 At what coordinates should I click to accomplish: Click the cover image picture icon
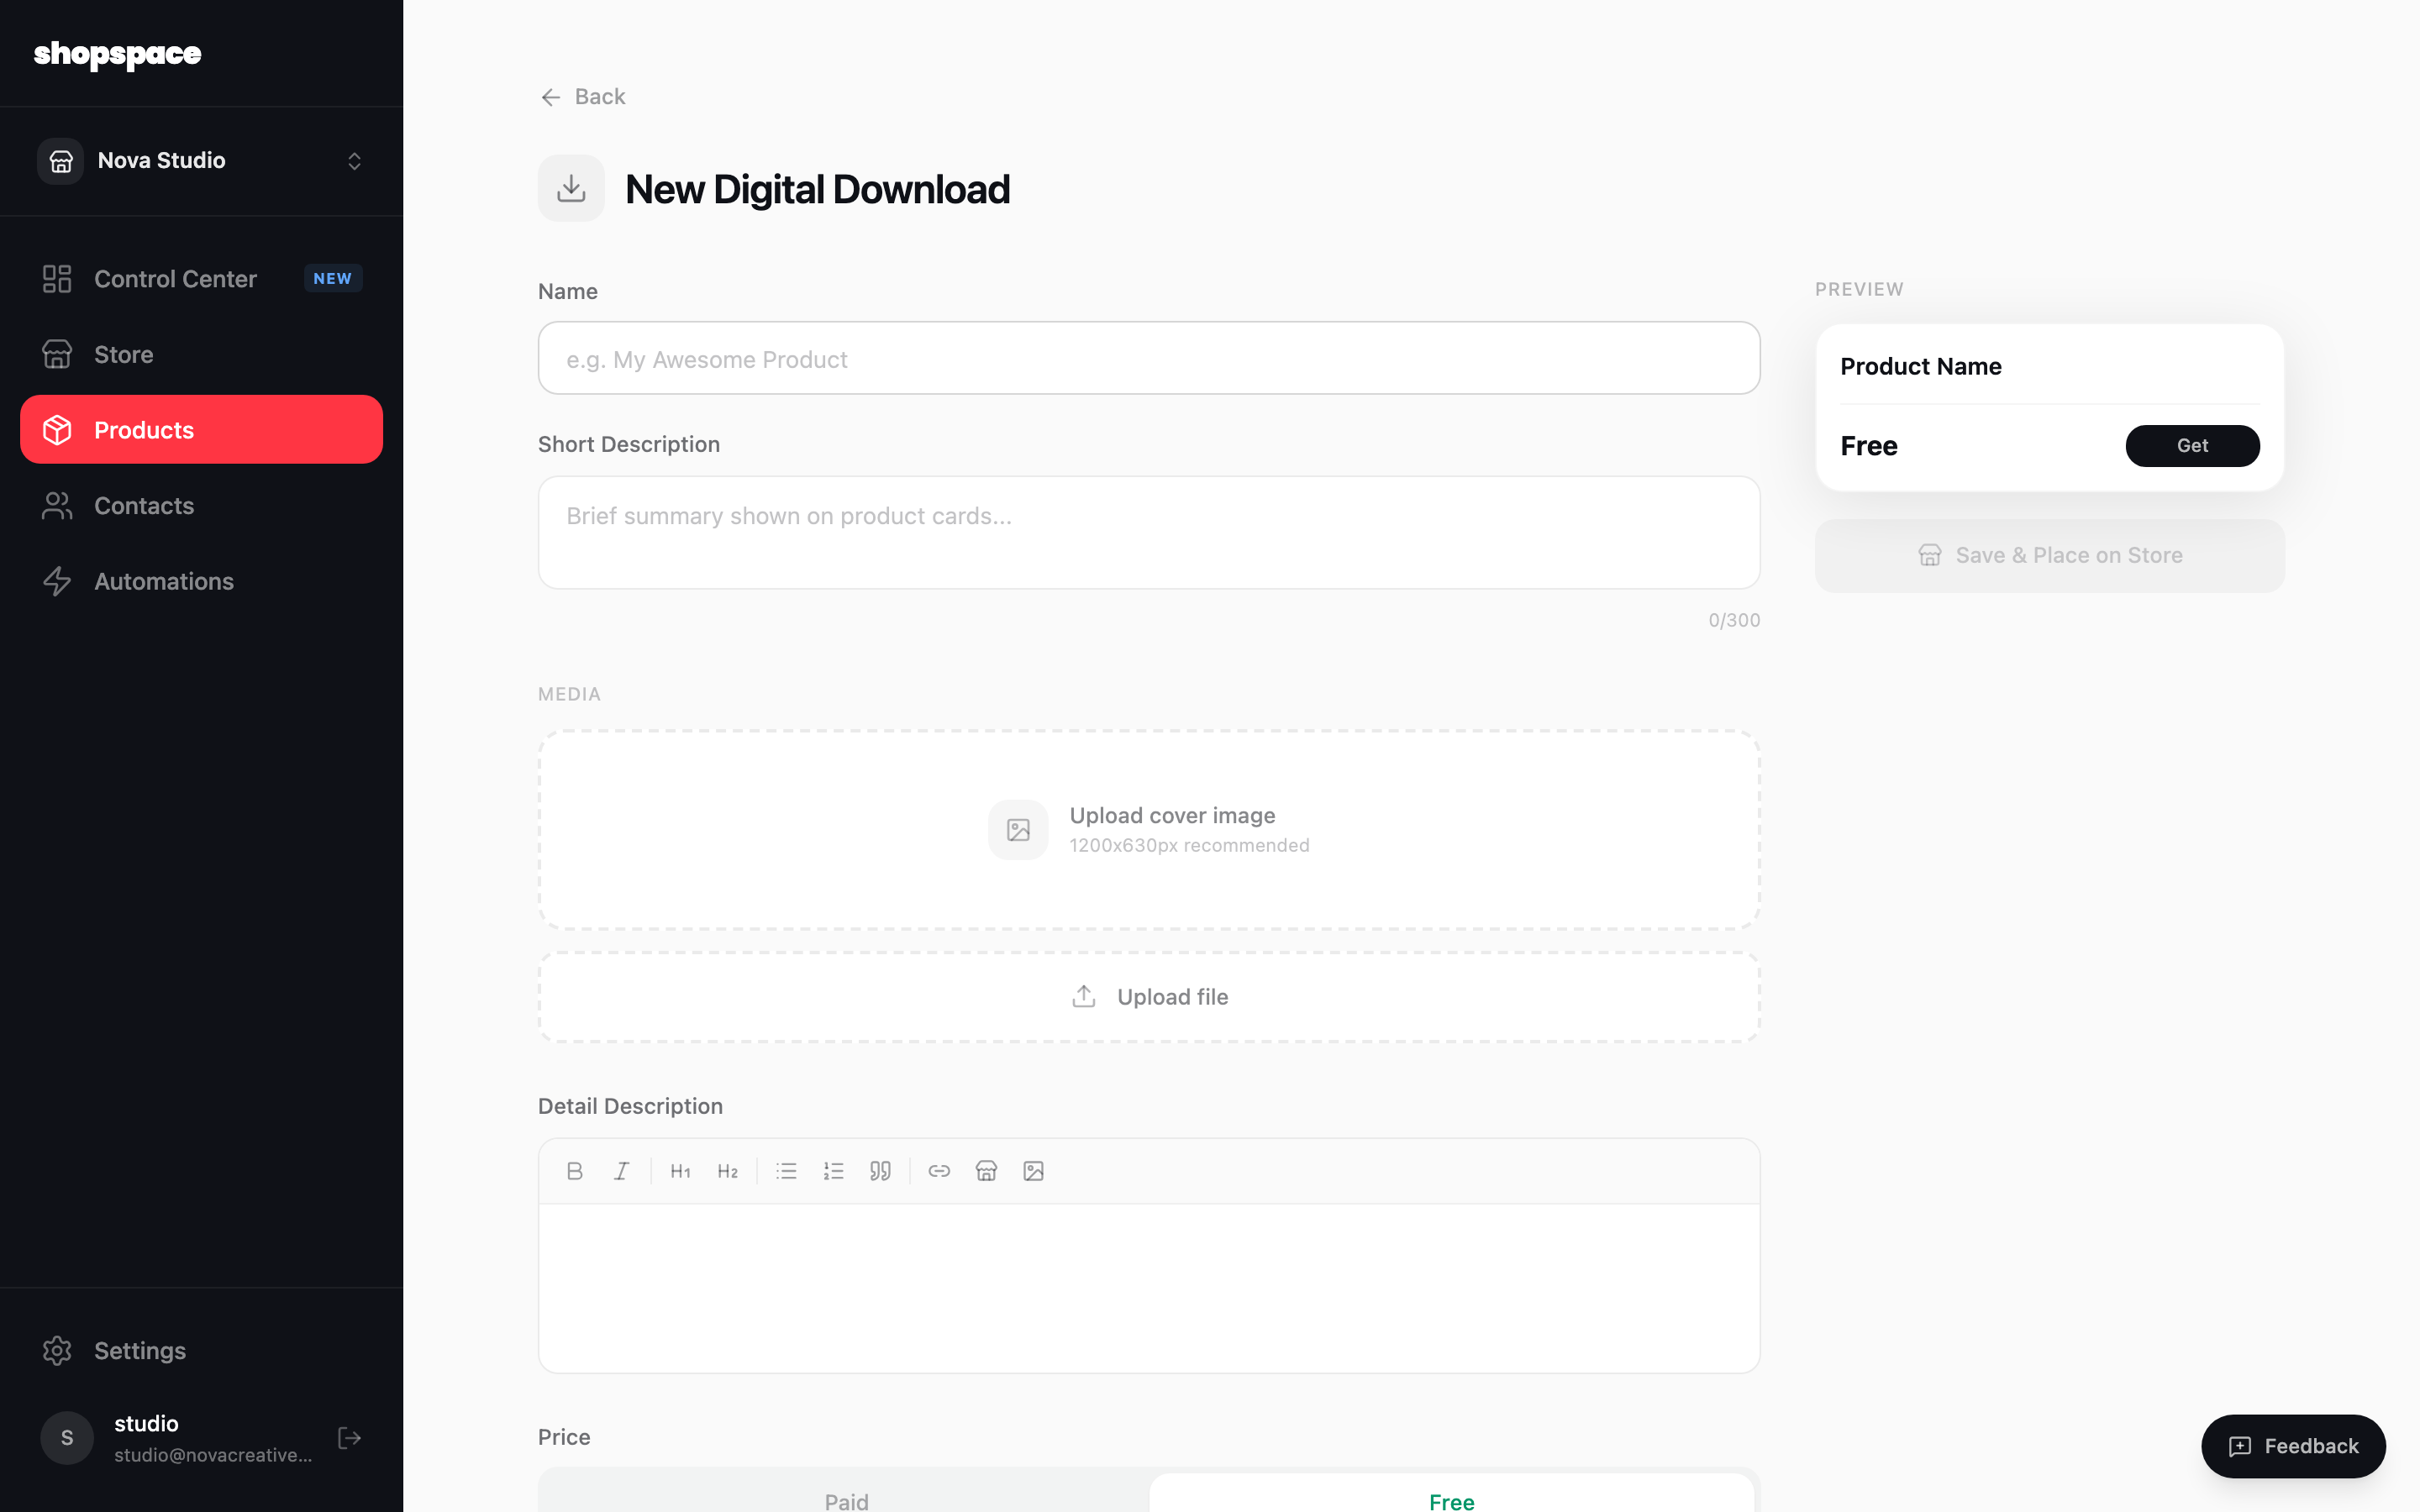1018,830
